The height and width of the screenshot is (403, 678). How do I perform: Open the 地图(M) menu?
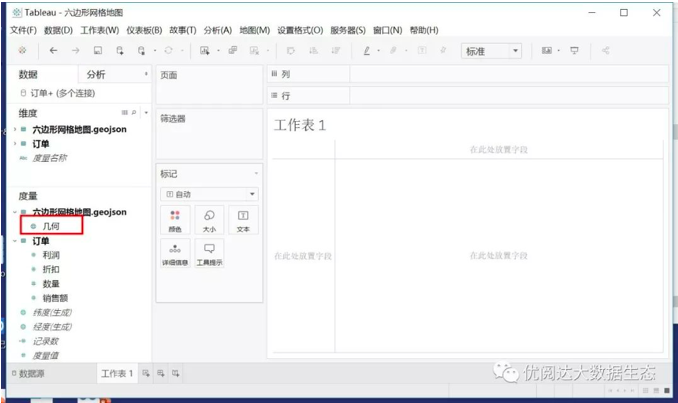(255, 31)
